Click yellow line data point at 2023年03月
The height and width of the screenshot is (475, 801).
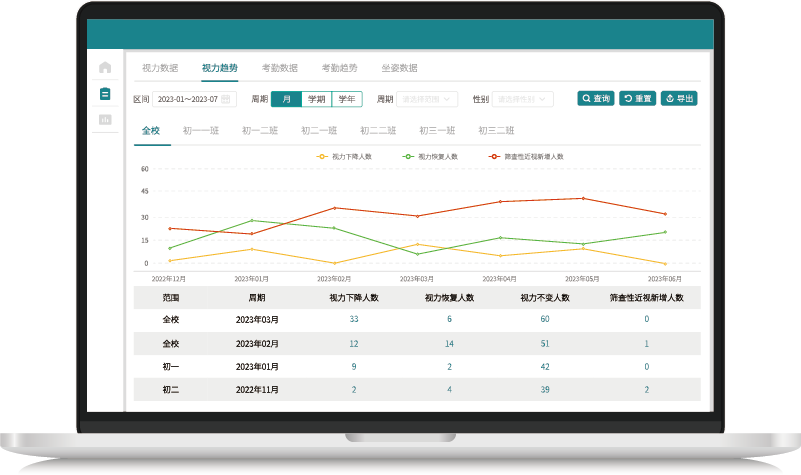point(417,244)
